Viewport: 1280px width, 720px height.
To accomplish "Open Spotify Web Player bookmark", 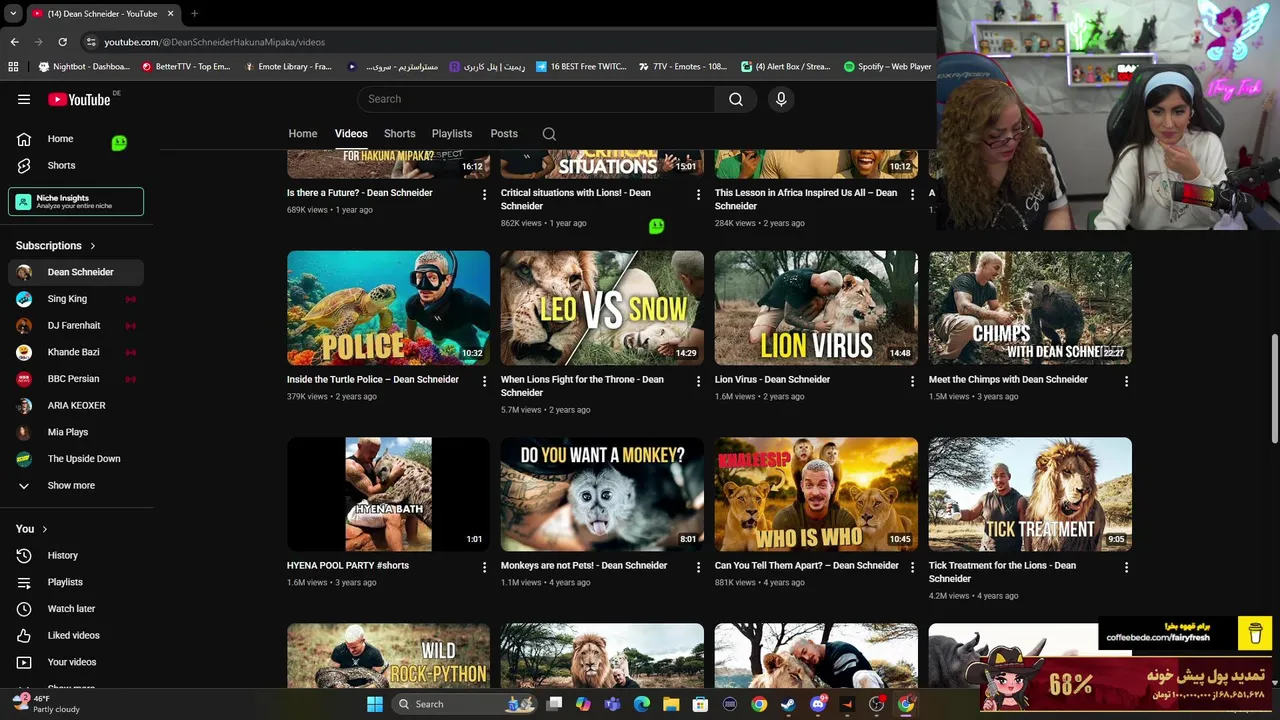I will (887, 67).
